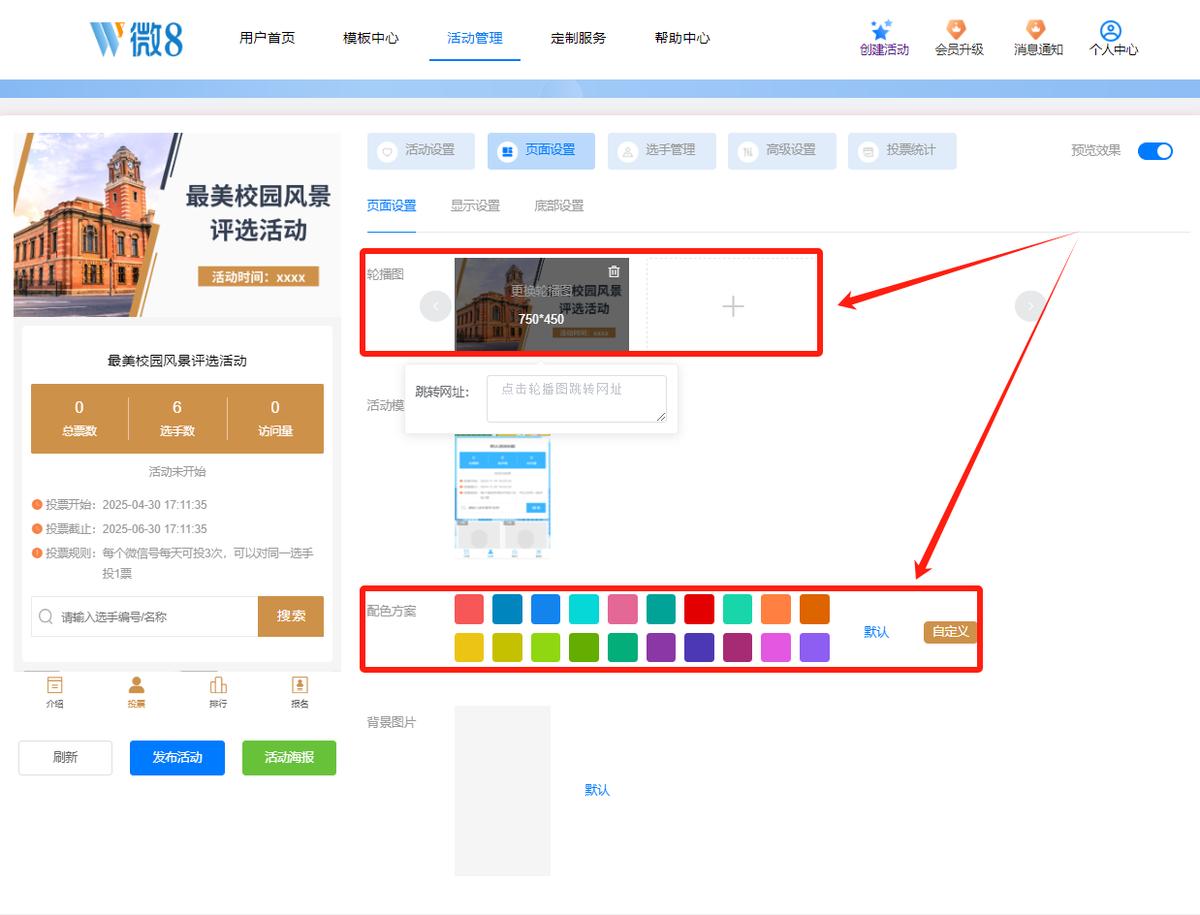Screen dimensions: 1200x915
Task: Switch to the 投票统计 tab
Action: (902, 151)
